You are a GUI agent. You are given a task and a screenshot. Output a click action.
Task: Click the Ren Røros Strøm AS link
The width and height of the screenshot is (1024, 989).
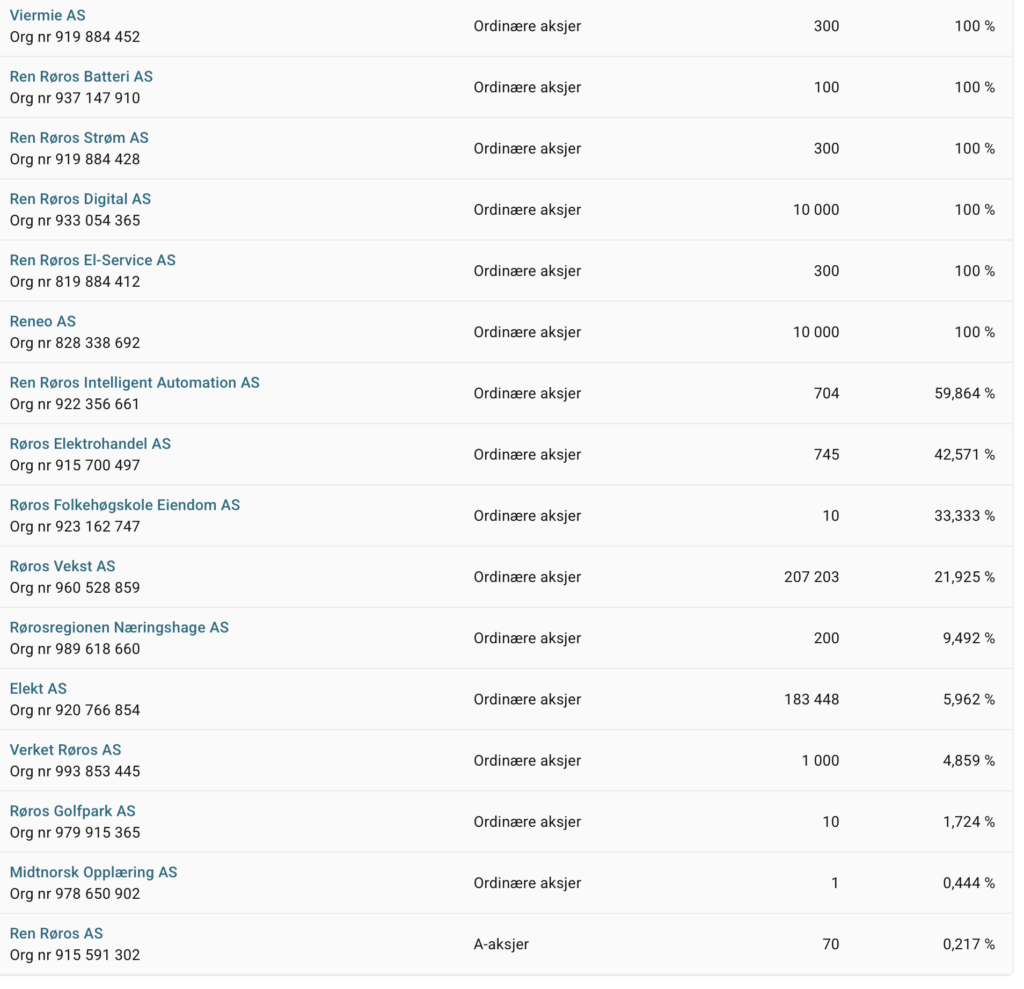click(79, 138)
